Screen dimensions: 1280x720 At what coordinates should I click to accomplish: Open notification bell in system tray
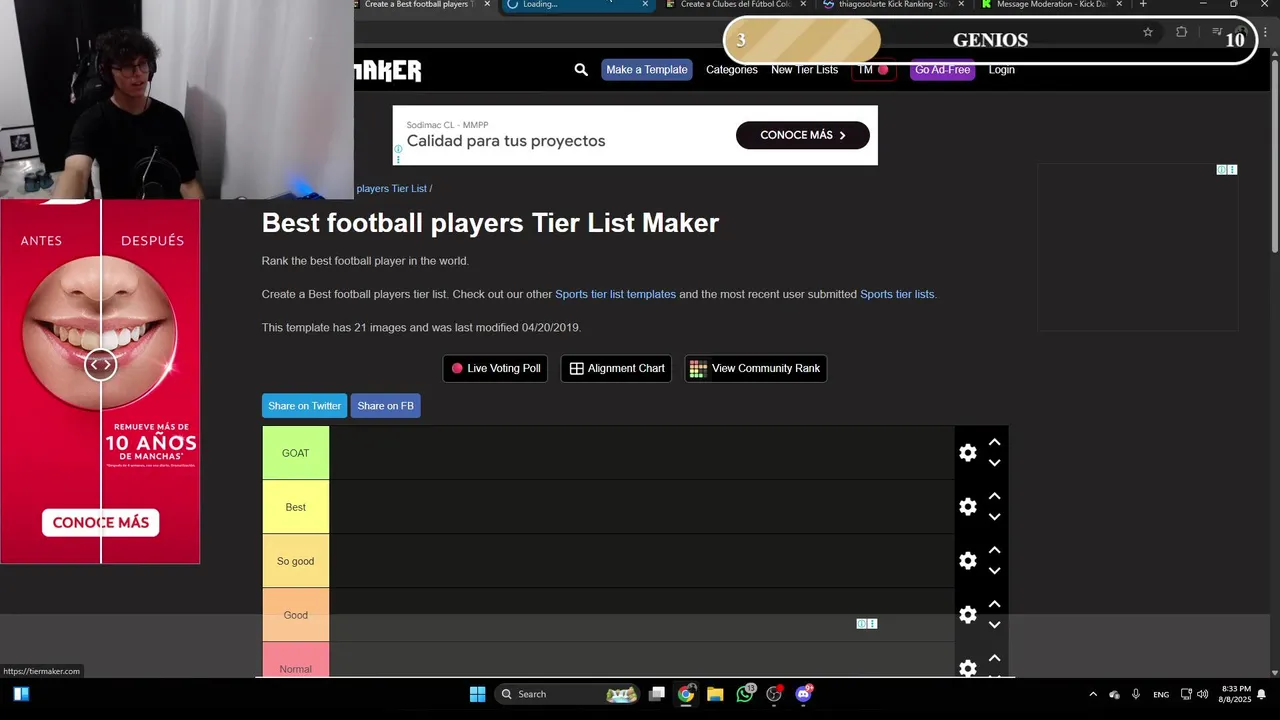click(1262, 694)
